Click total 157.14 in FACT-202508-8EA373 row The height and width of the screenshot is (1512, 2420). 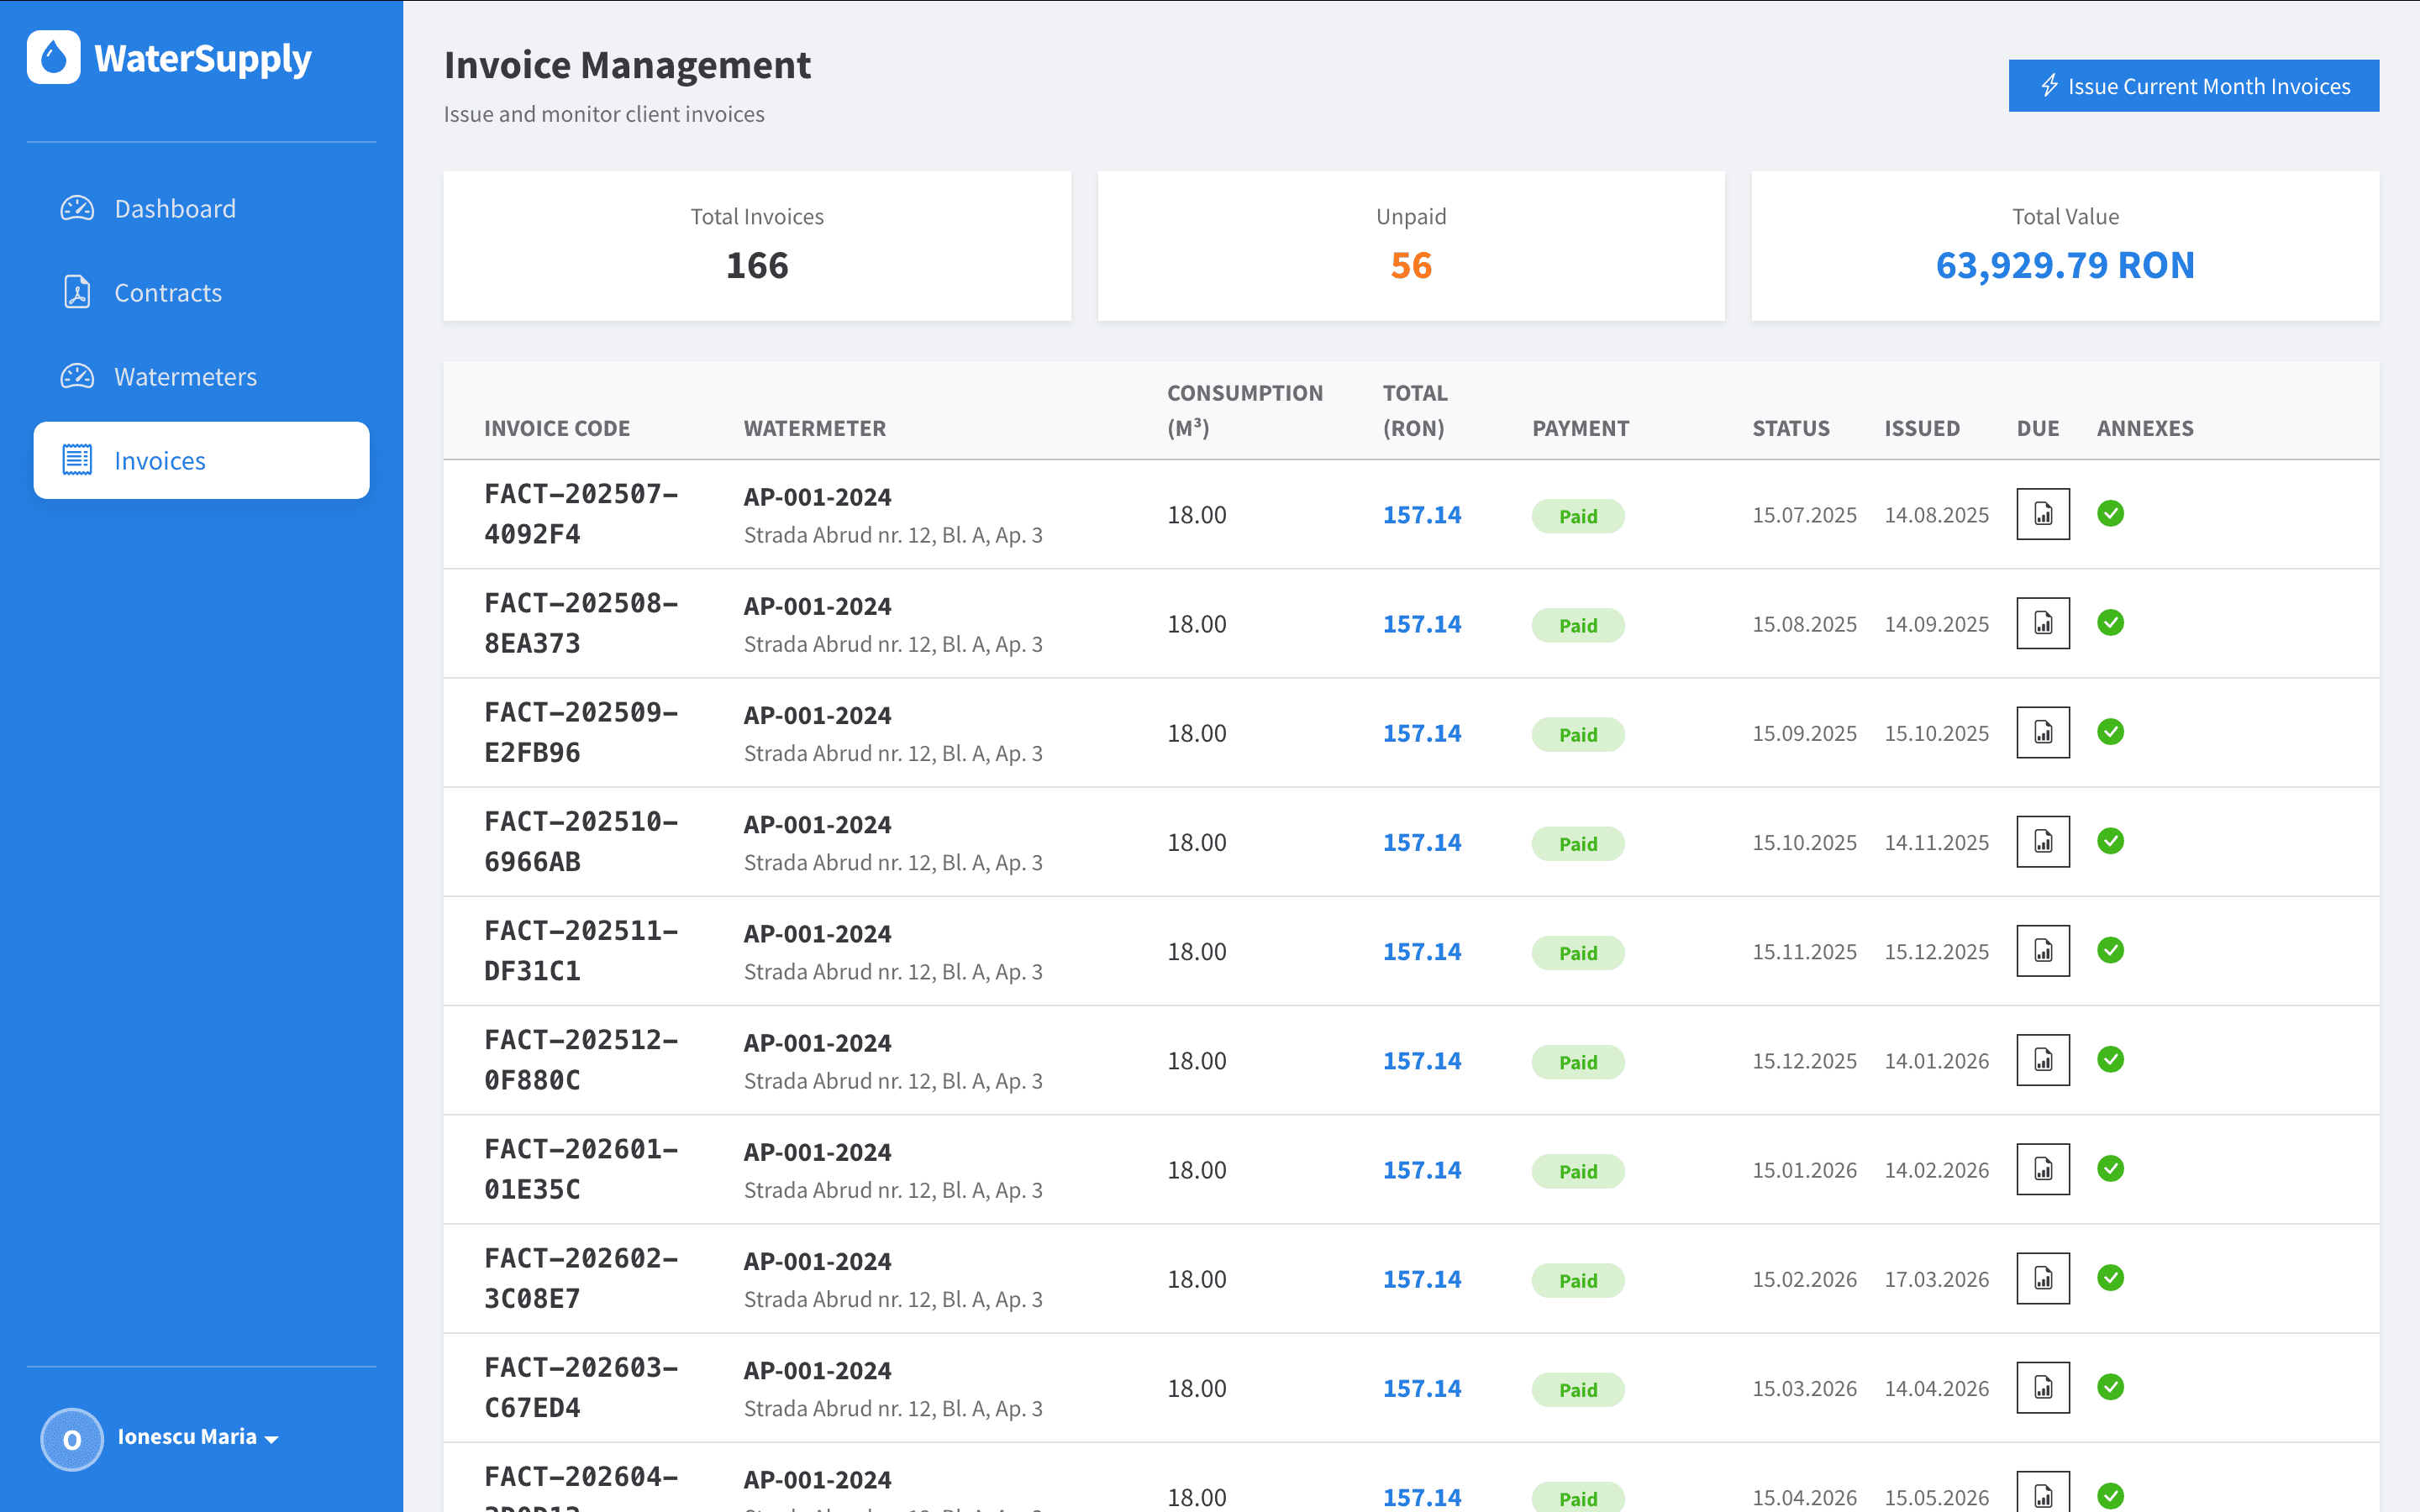[x=1422, y=624]
